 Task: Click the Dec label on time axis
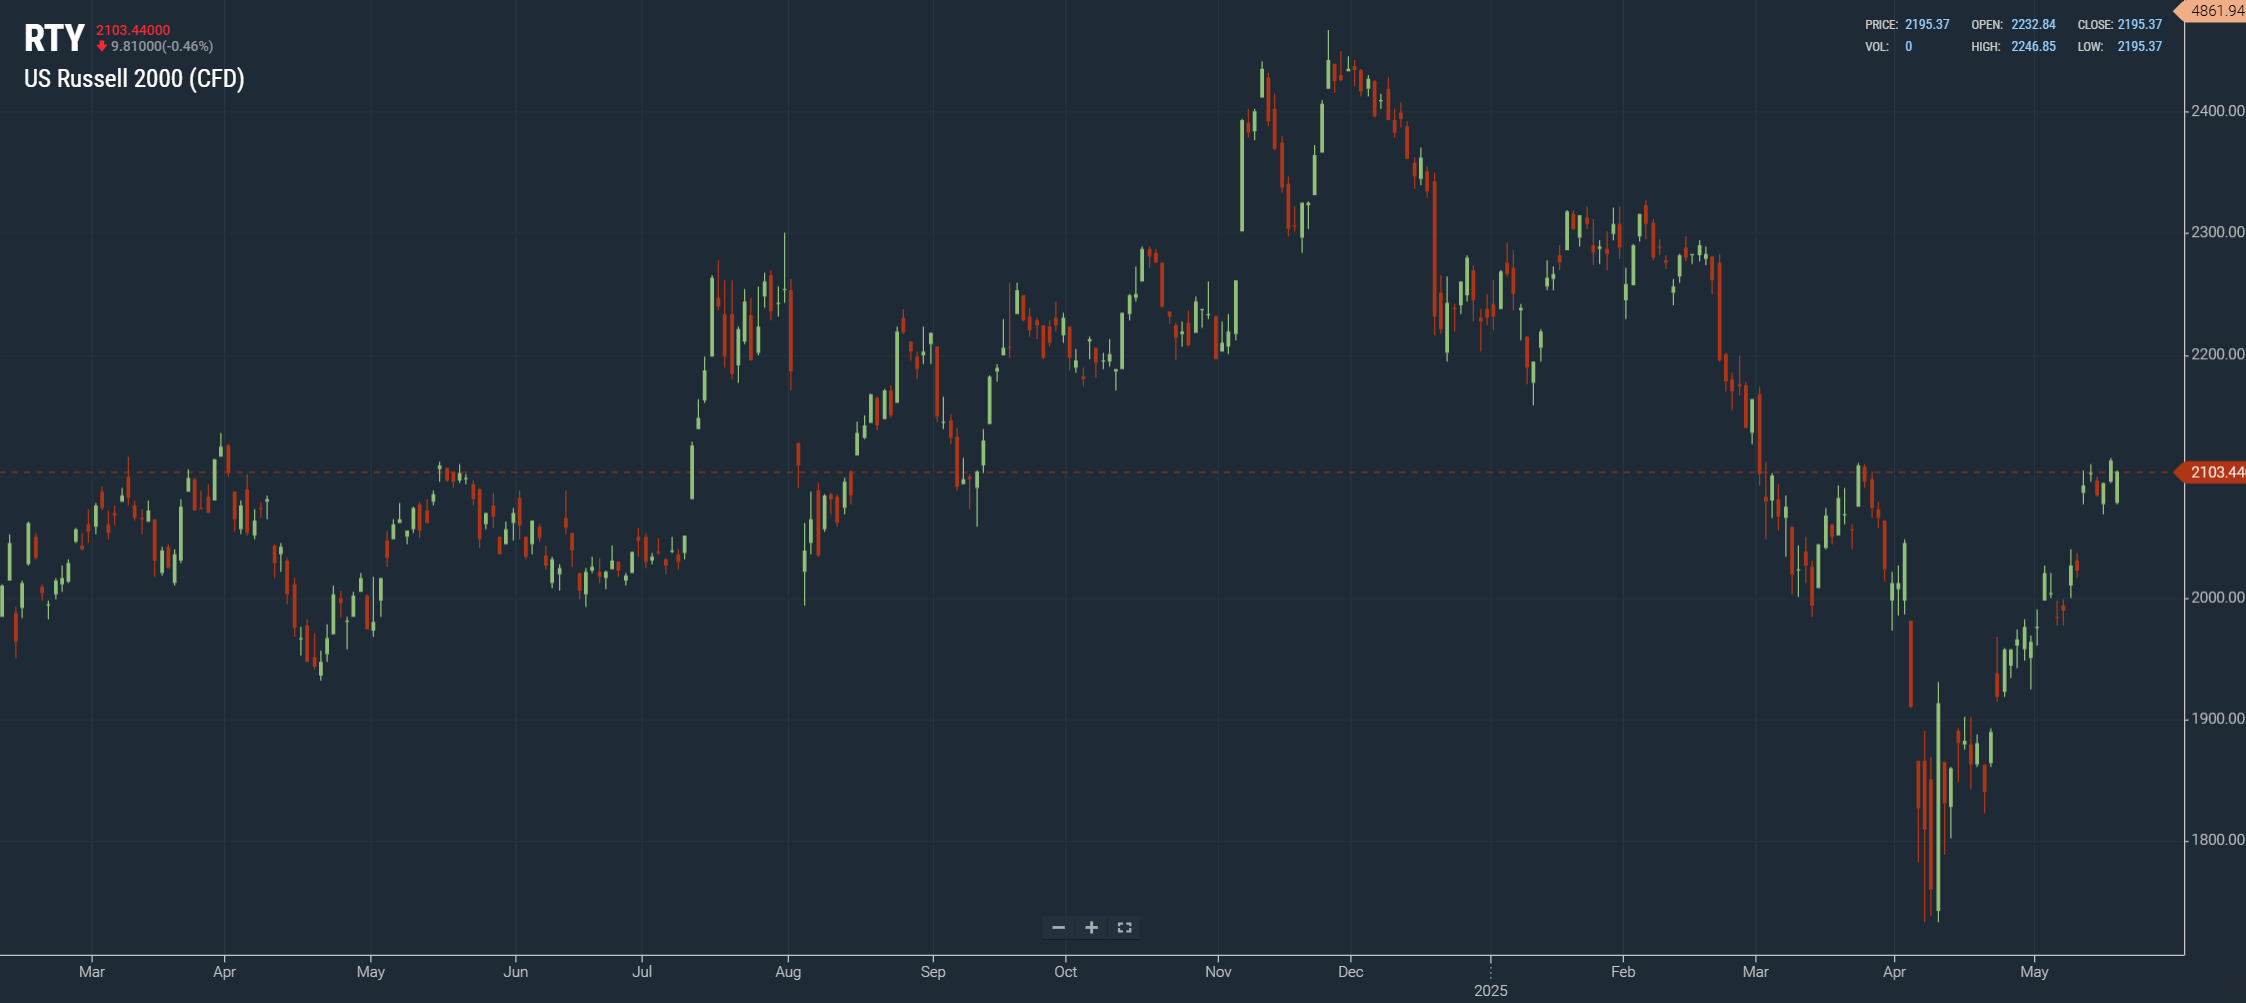point(1350,972)
